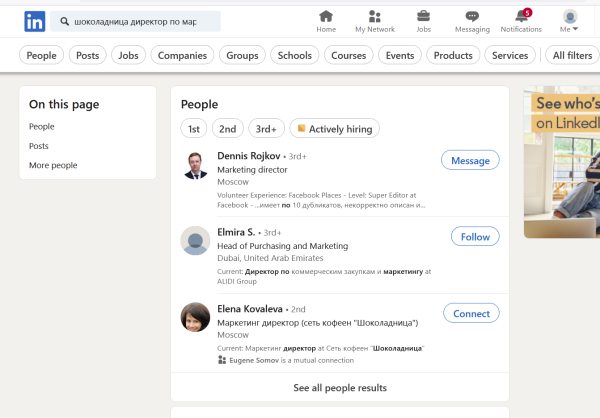The image size is (600, 418).
Task: Message Dennis Rojkov
Action: (x=470, y=160)
